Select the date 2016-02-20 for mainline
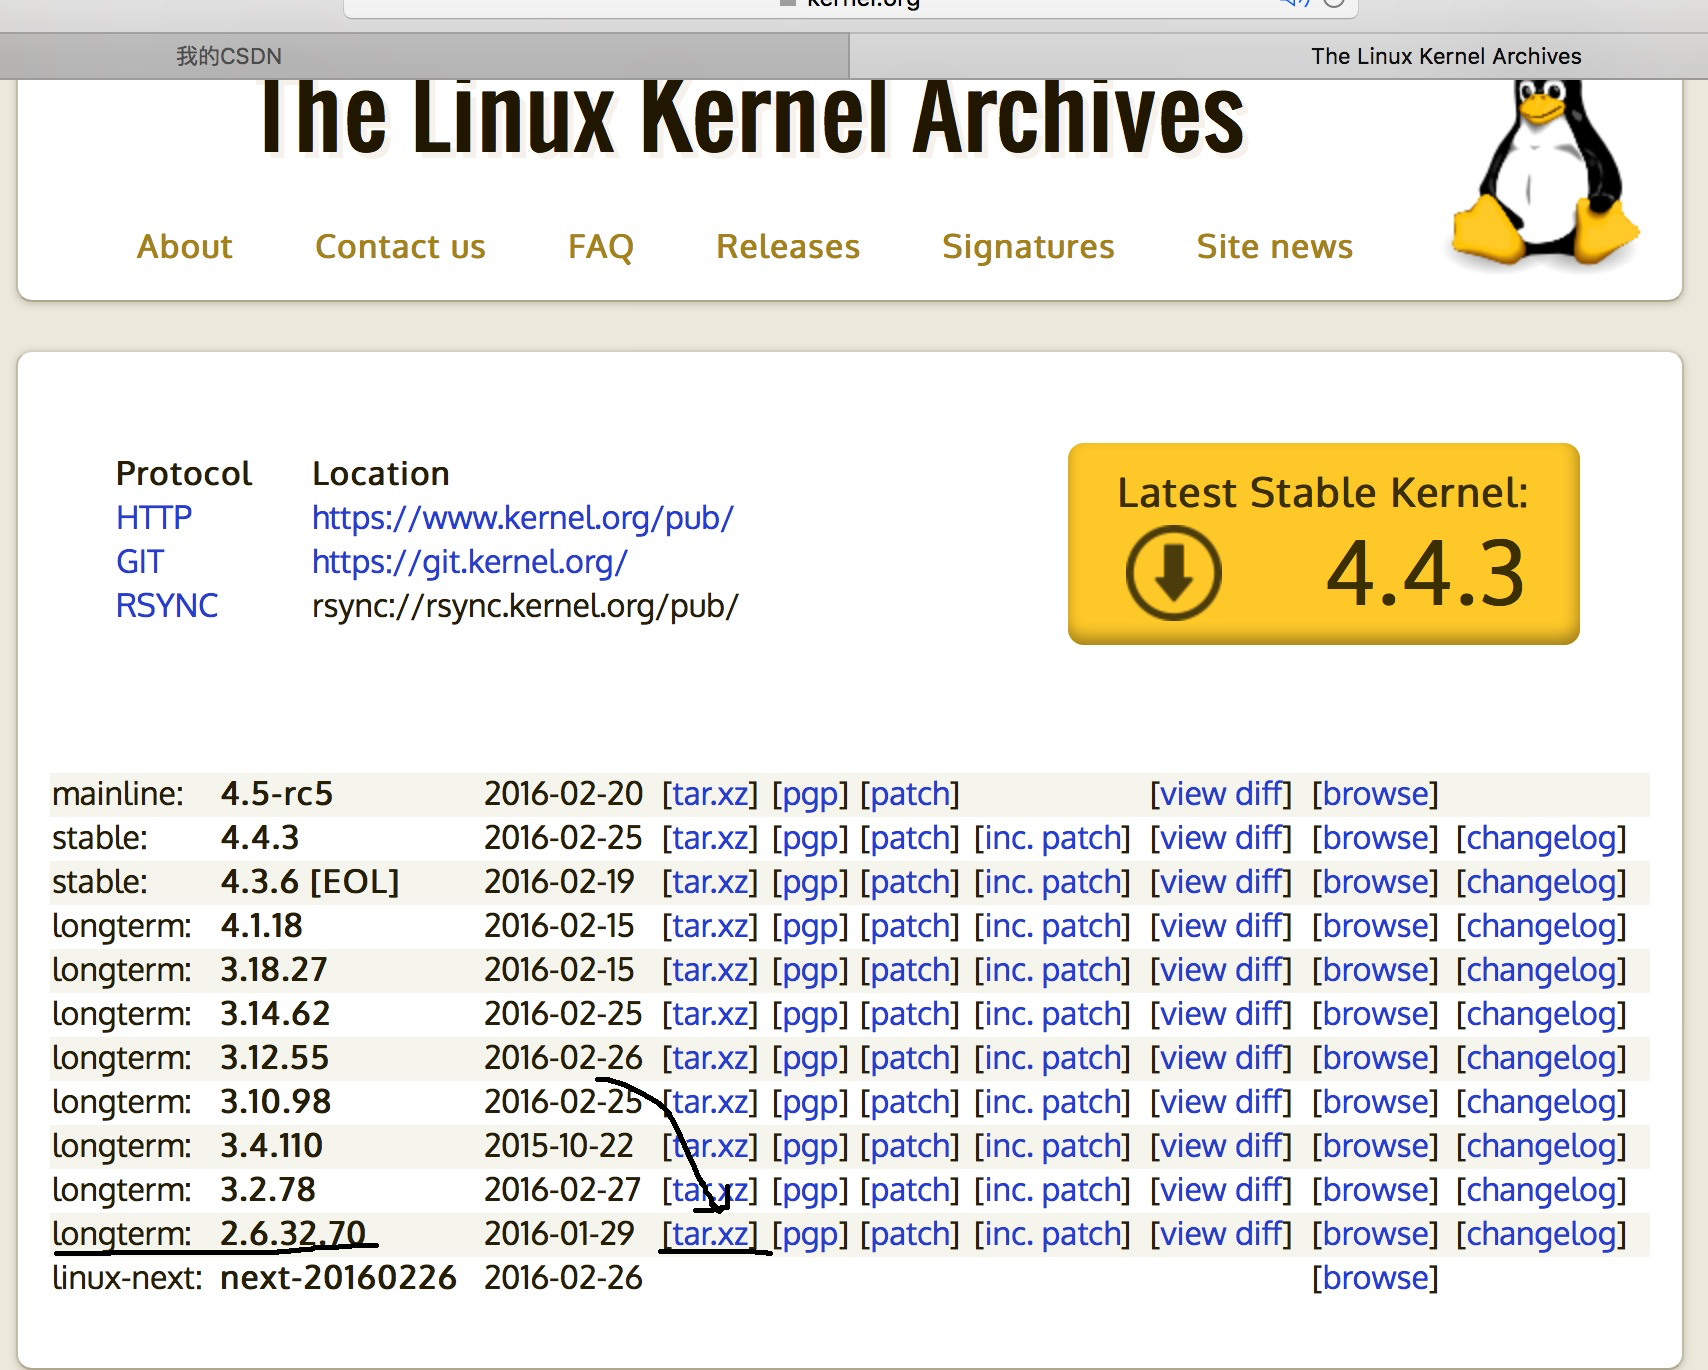 (x=563, y=794)
